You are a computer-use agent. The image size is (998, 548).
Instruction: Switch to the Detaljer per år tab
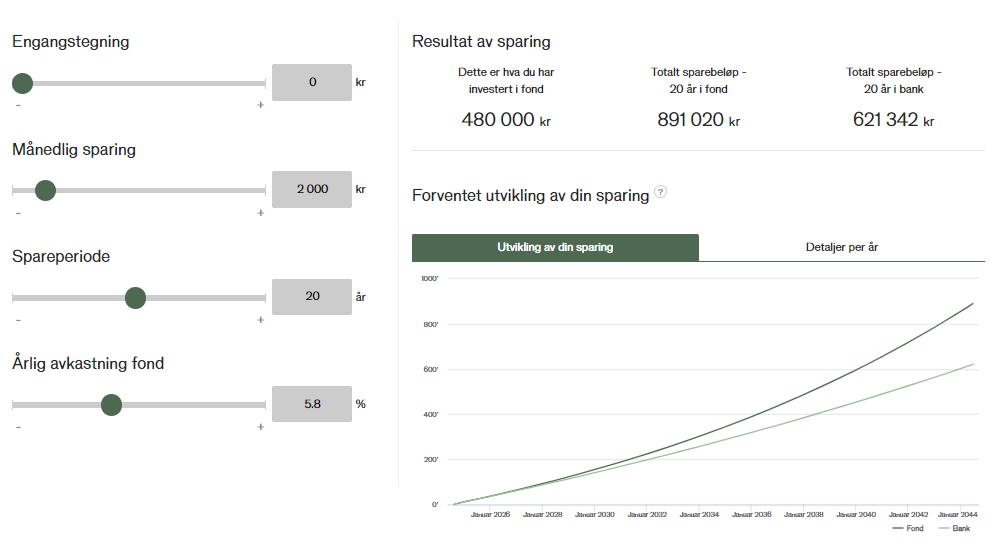[841, 247]
